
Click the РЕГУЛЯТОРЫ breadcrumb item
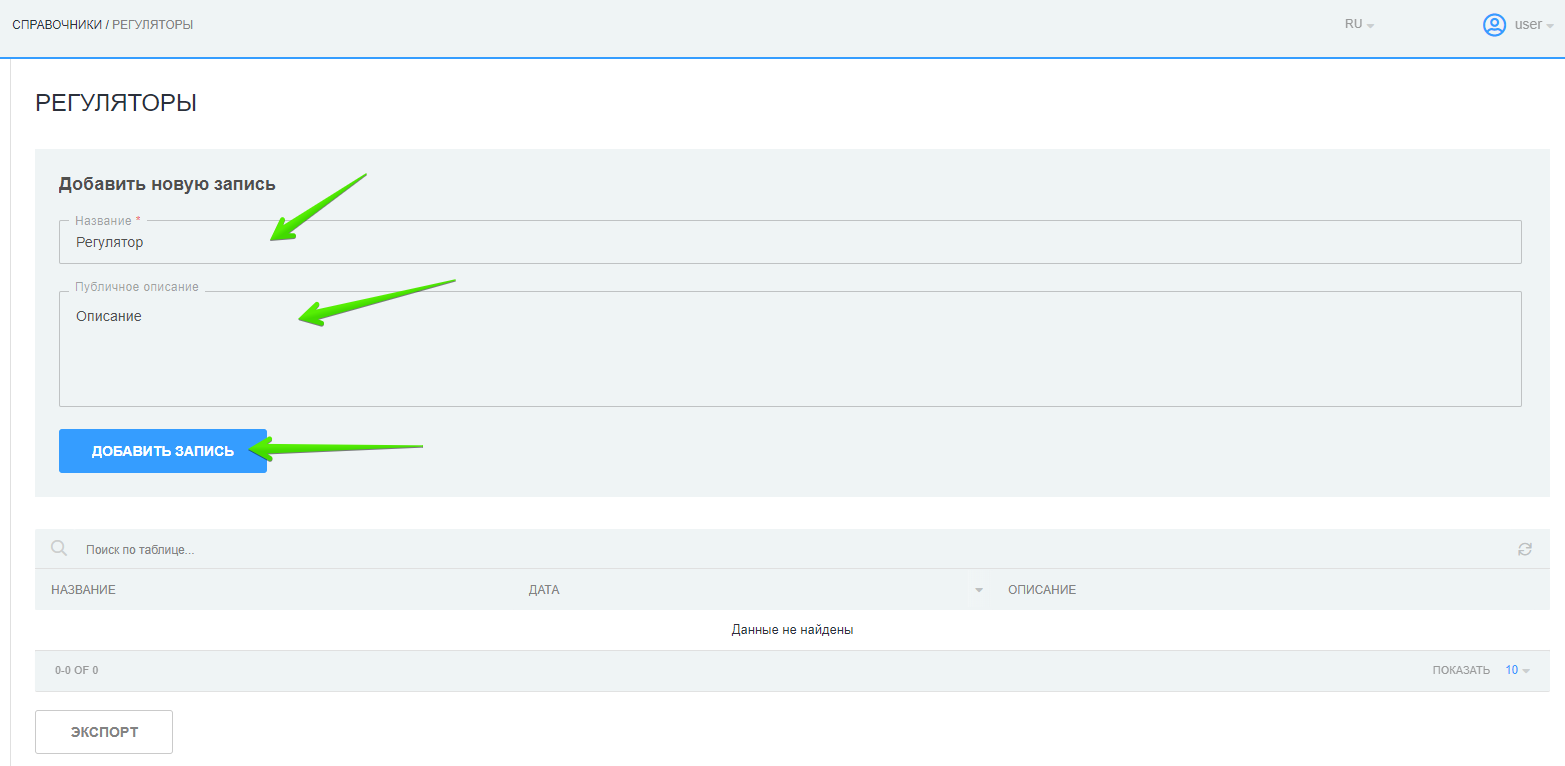(x=152, y=25)
